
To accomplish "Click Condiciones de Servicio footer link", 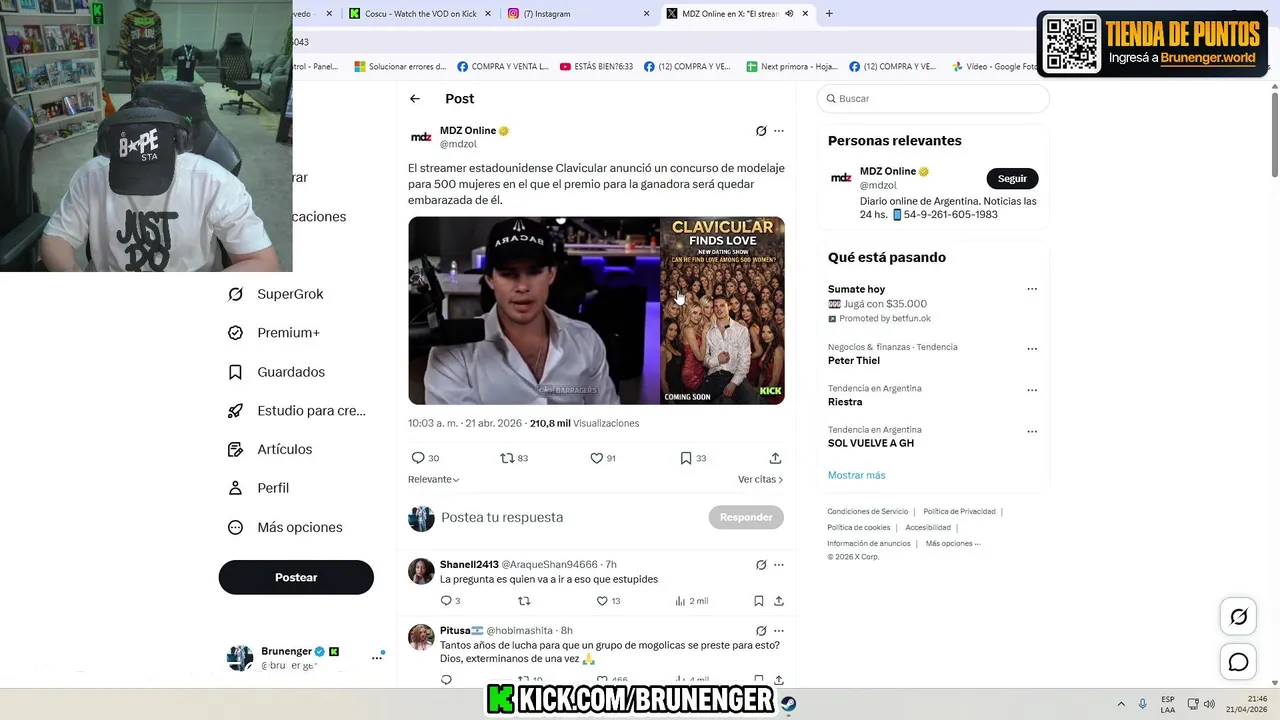I will coord(868,512).
